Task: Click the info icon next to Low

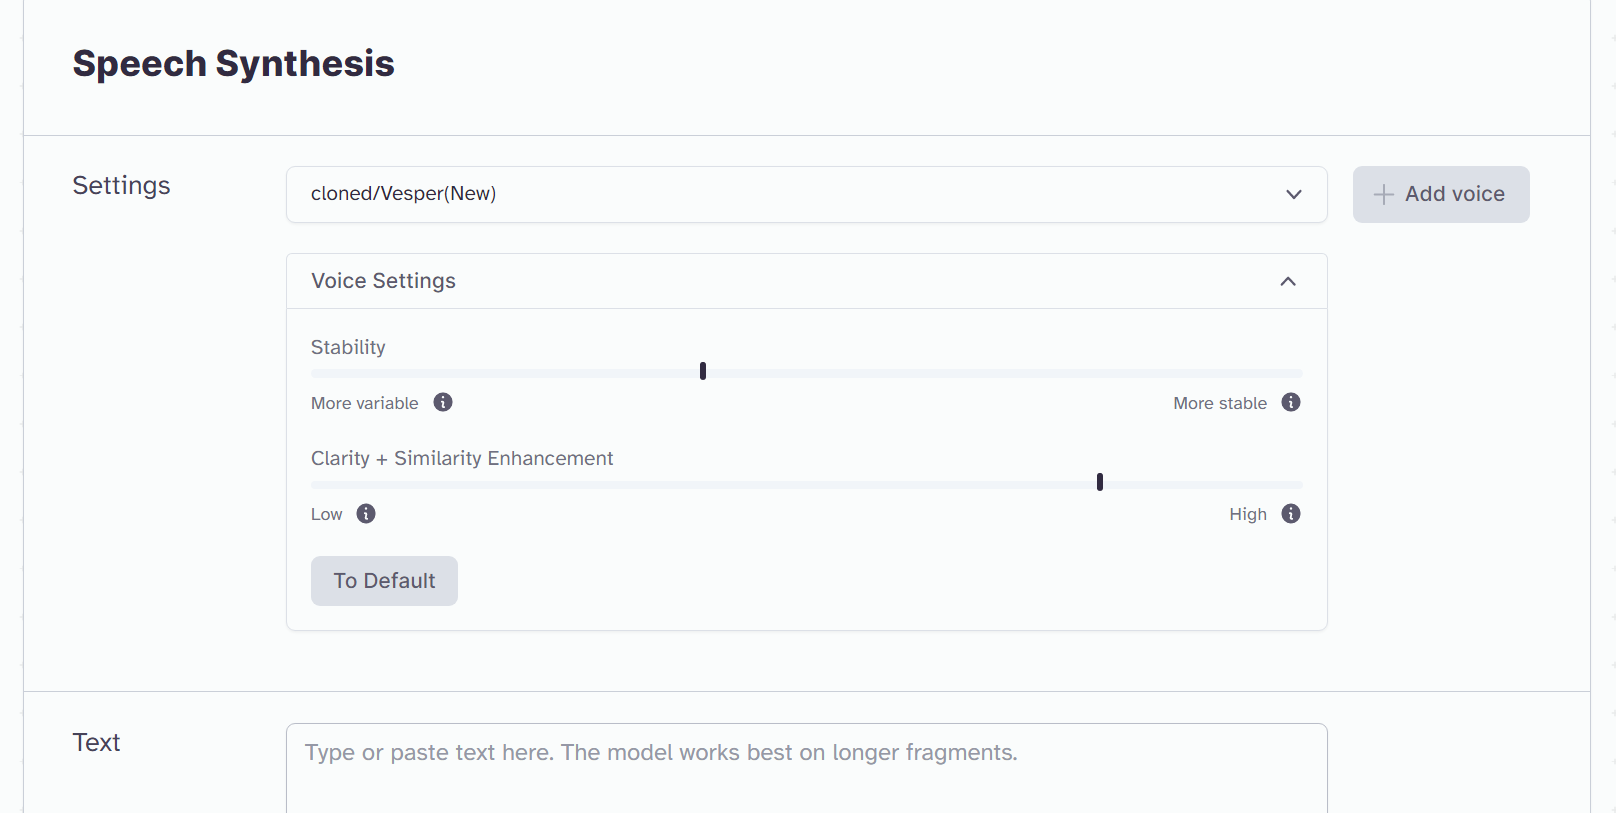Action: 366,514
